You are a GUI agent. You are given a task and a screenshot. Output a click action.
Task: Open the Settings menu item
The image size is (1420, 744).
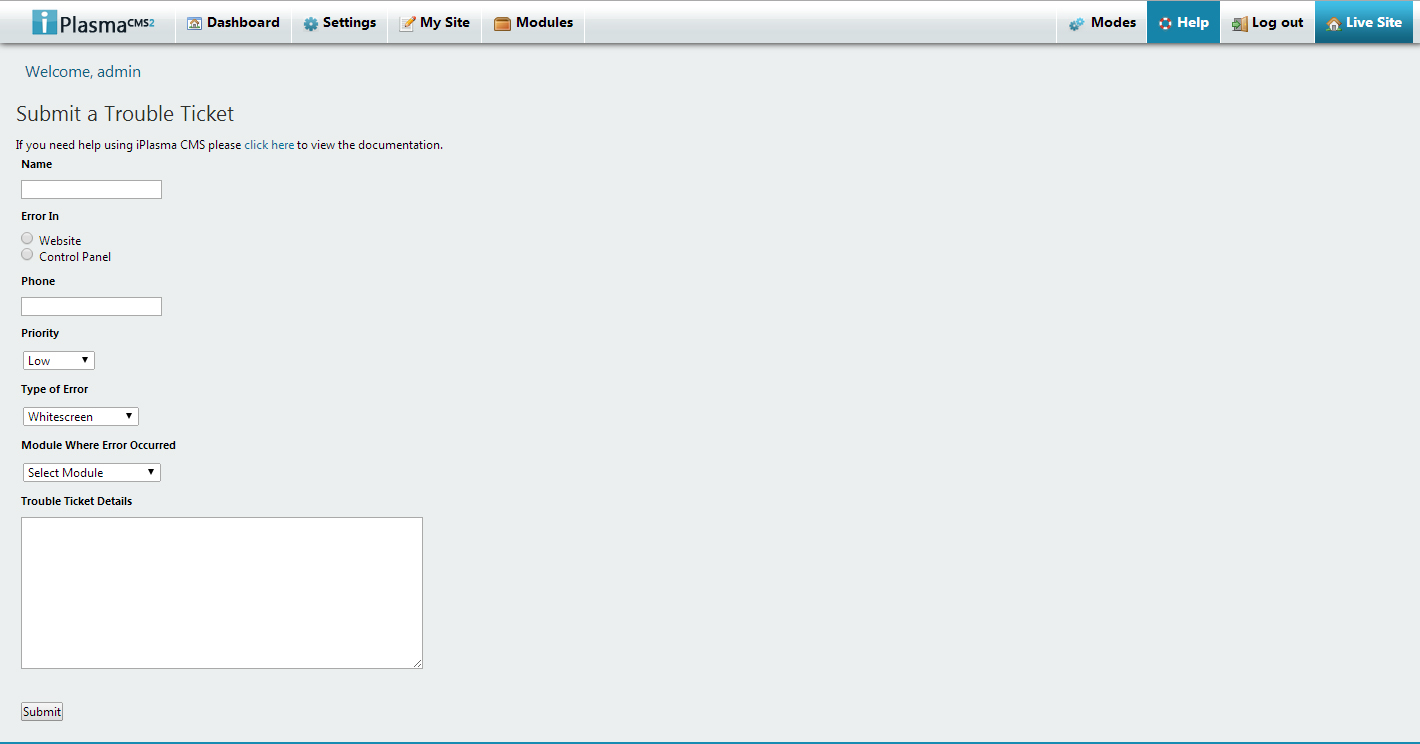(339, 22)
